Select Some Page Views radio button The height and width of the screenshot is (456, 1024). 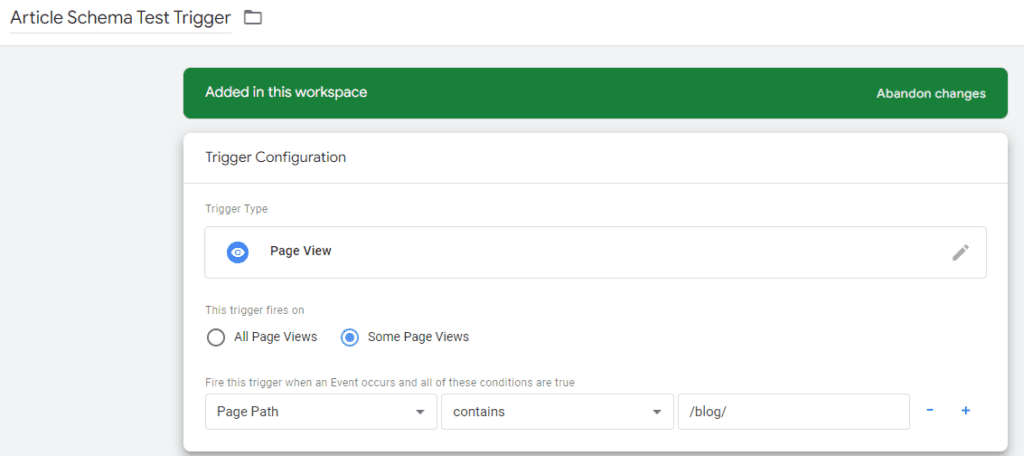pyautogui.click(x=350, y=337)
